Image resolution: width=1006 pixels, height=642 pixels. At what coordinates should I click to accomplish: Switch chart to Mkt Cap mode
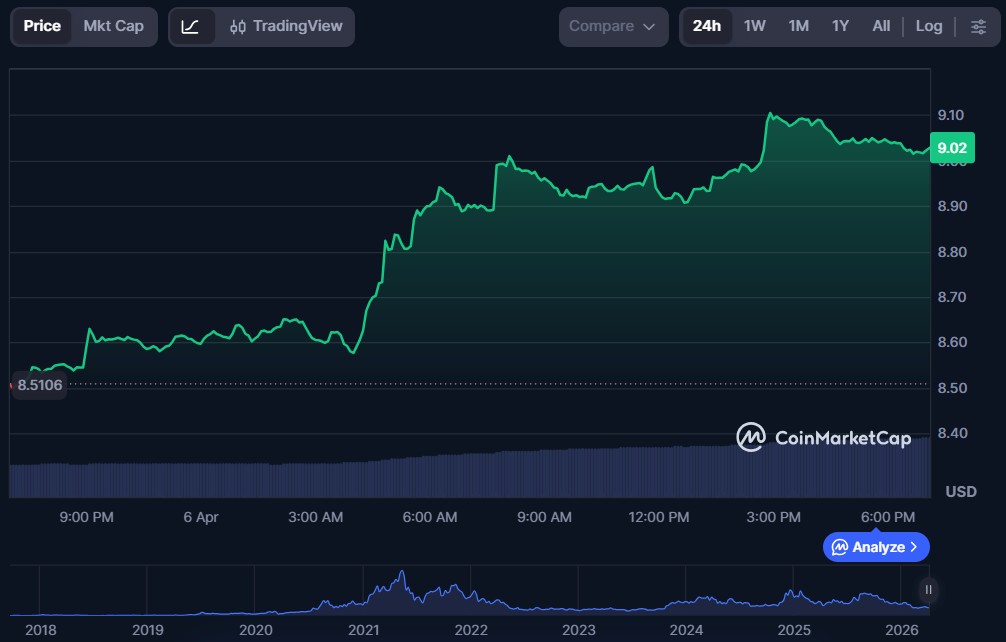coord(113,26)
